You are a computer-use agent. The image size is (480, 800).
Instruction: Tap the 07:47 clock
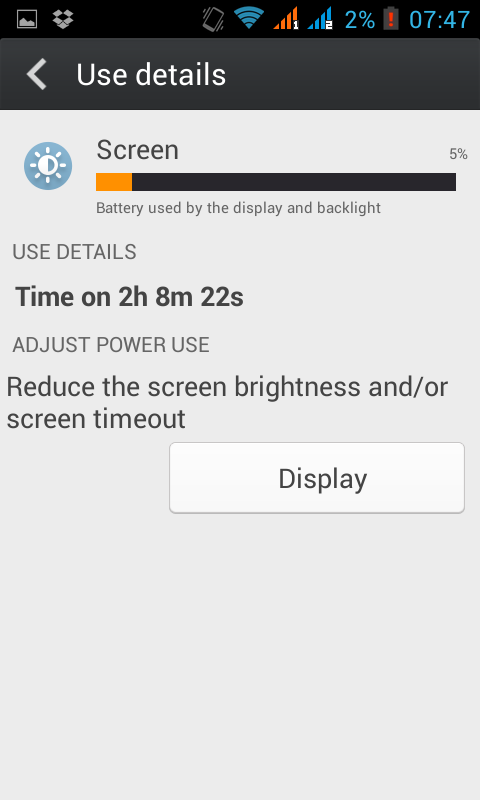(439, 20)
